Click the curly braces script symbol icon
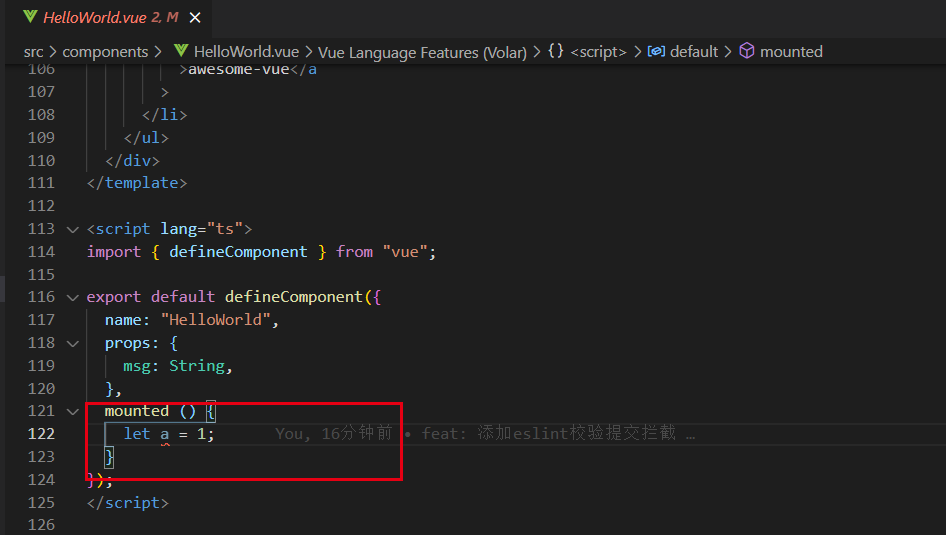The width and height of the screenshot is (946, 535). pyautogui.click(x=556, y=51)
